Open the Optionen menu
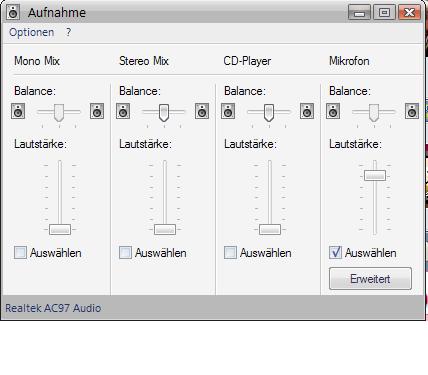This screenshot has height=375, width=428. [32, 32]
